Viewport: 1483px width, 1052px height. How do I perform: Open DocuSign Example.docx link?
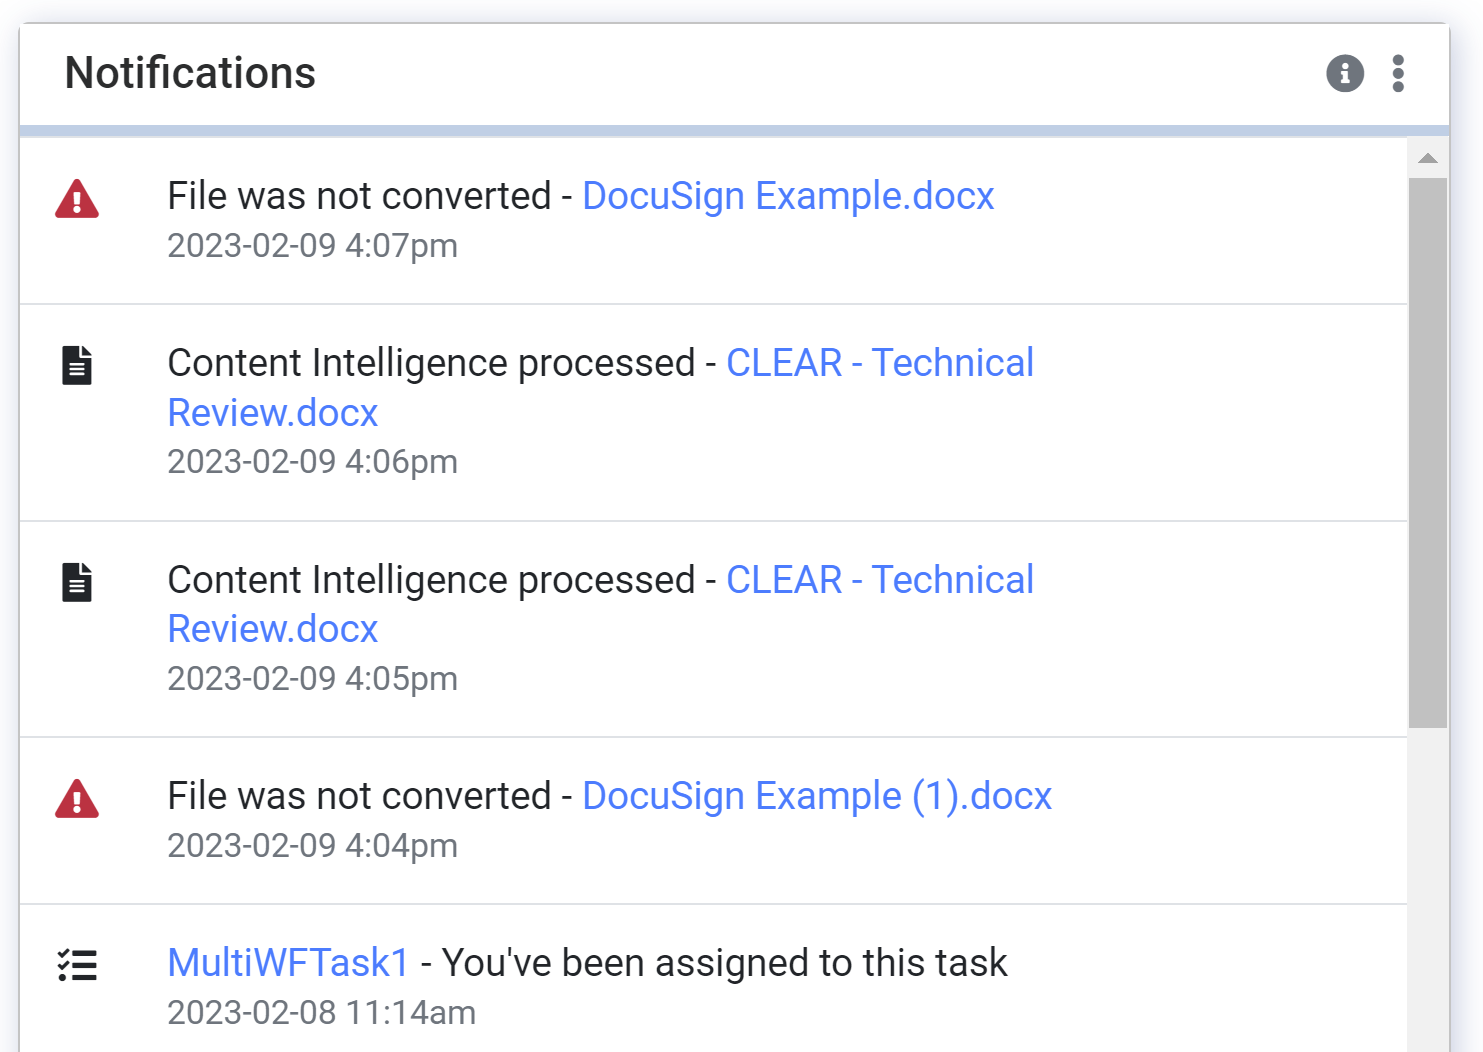[x=787, y=196]
